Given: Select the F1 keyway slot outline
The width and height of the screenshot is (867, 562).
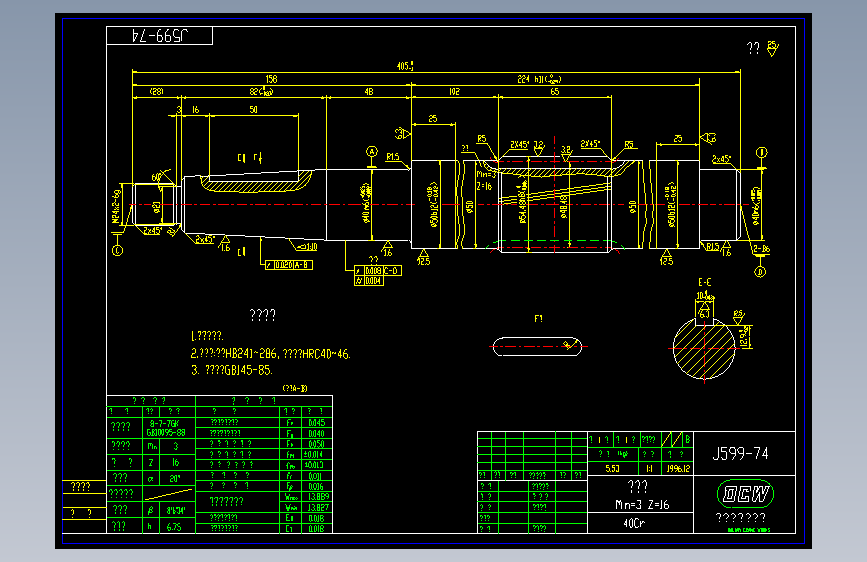Looking at the screenshot, I should click(537, 347).
